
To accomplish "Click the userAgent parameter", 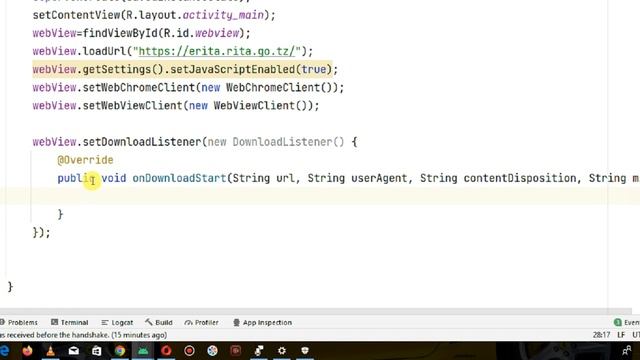I will pos(379,178).
